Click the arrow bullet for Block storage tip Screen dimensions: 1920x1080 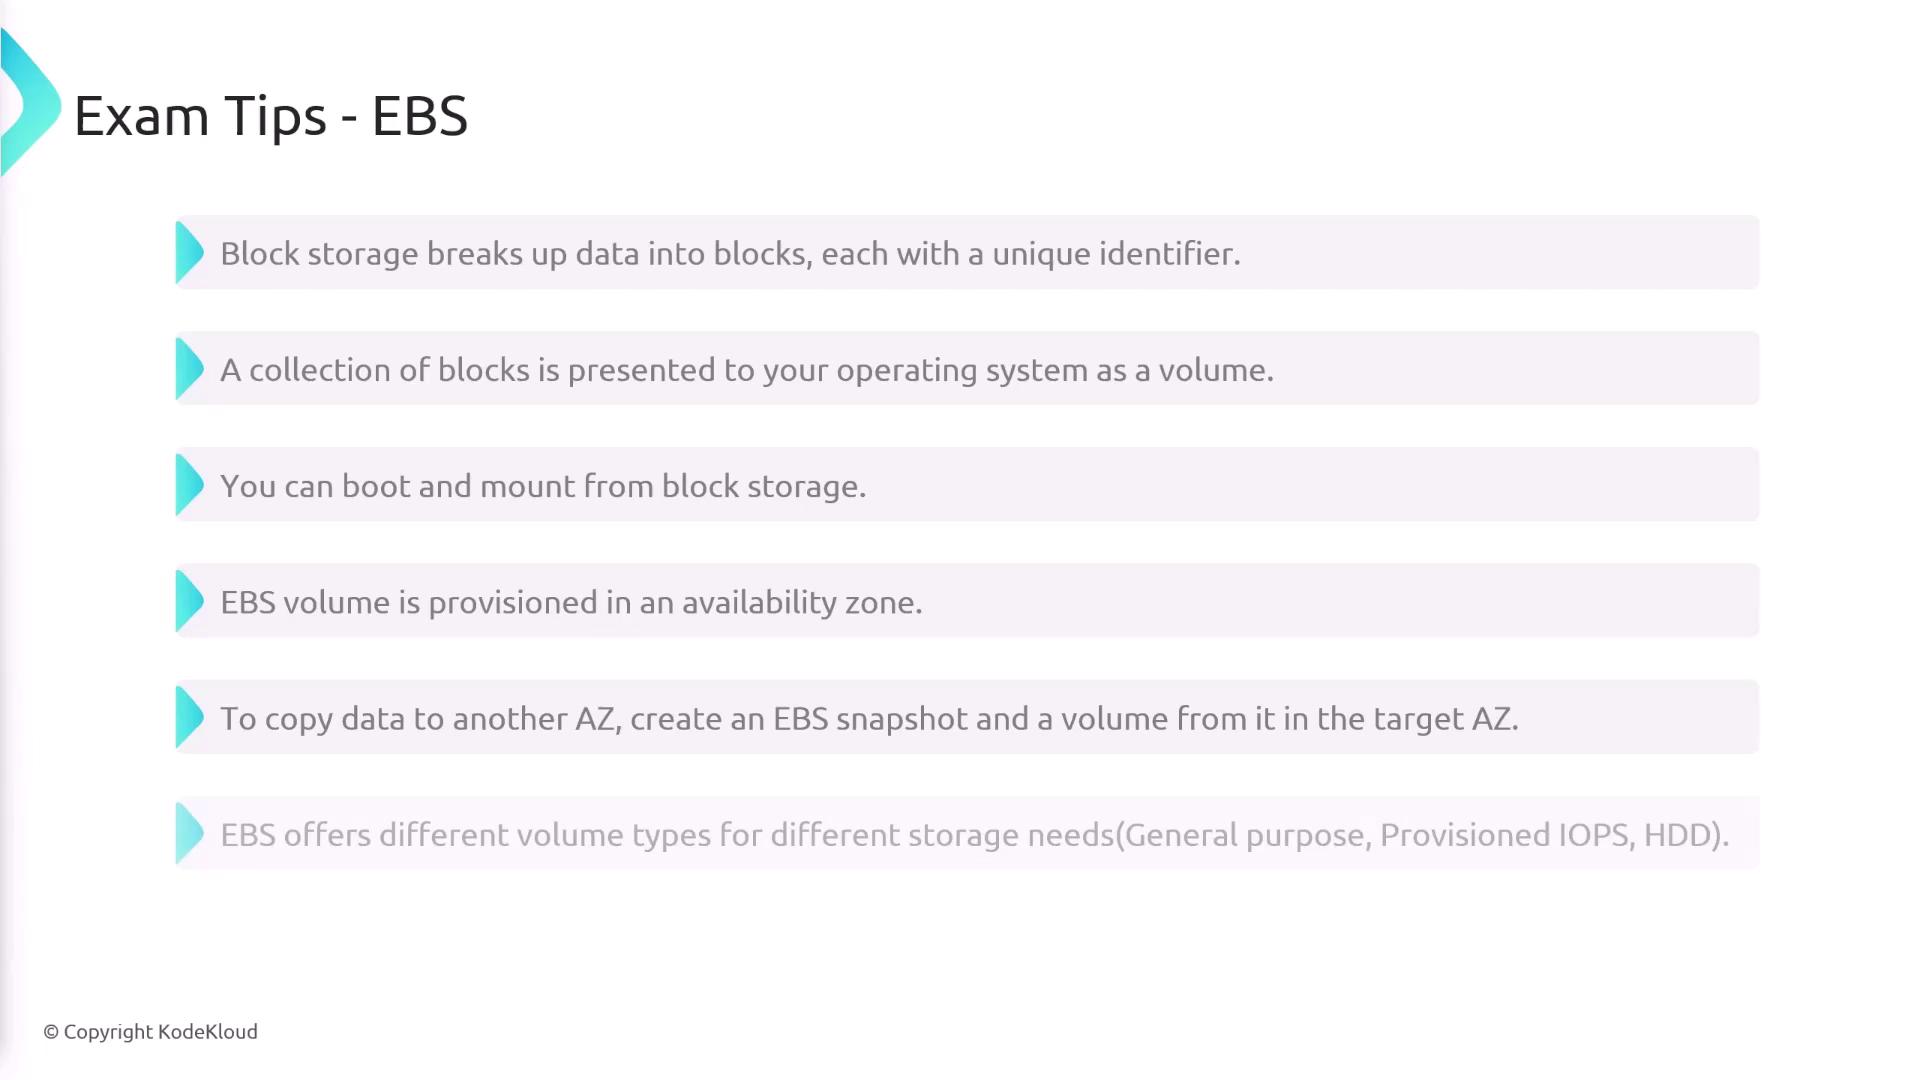point(188,252)
